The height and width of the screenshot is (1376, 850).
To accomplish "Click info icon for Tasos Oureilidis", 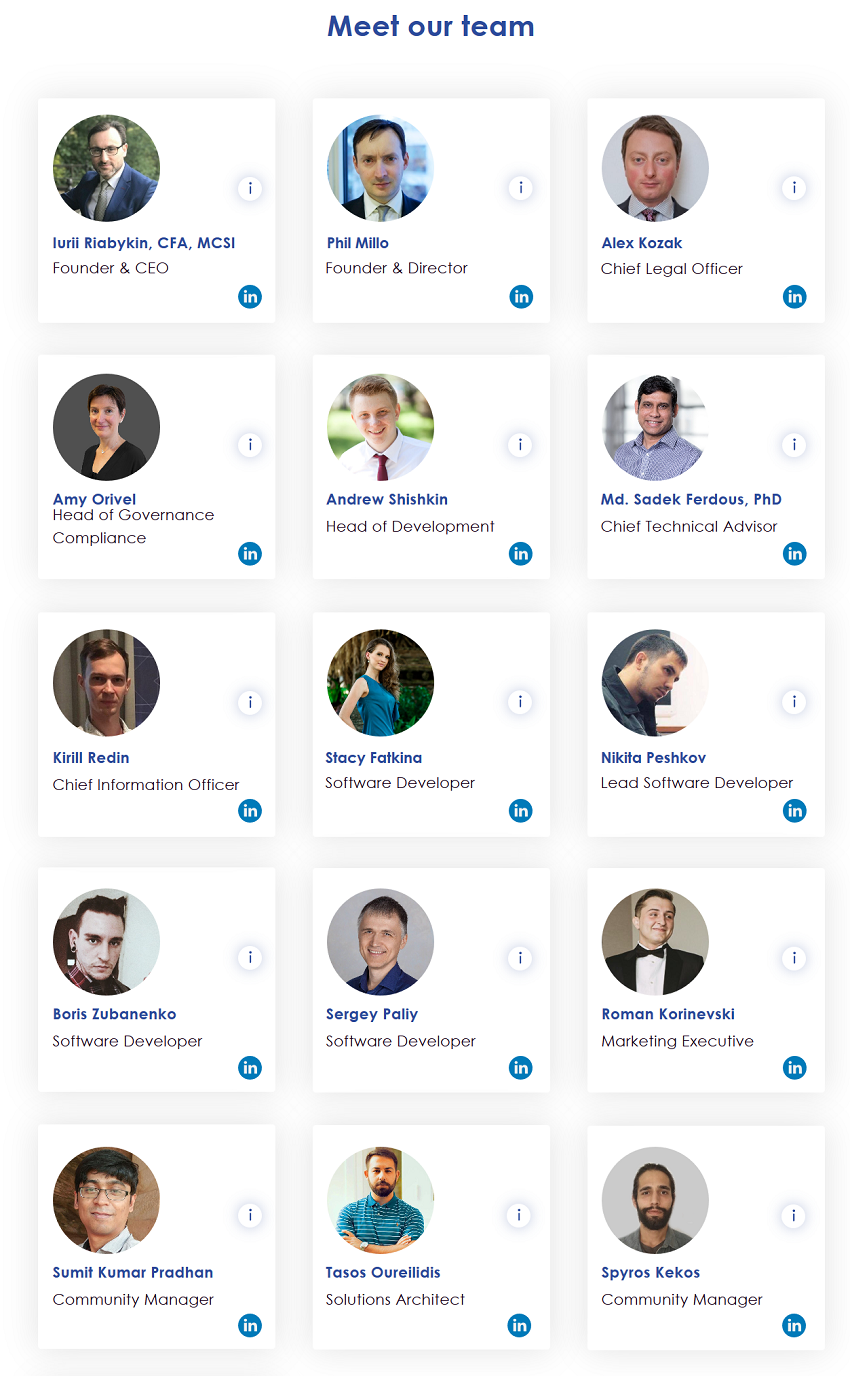I will pos(519,1215).
